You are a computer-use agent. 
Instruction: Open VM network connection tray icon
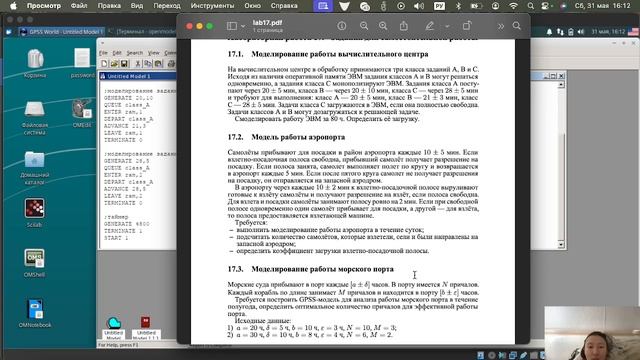tap(560, 32)
